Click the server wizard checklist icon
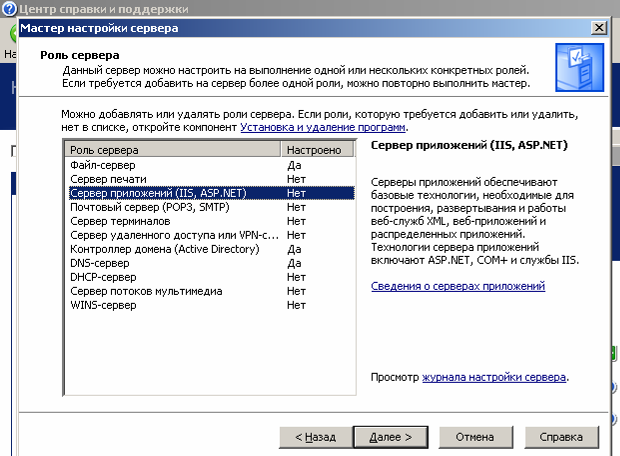This screenshot has width=620, height=456. point(579,67)
